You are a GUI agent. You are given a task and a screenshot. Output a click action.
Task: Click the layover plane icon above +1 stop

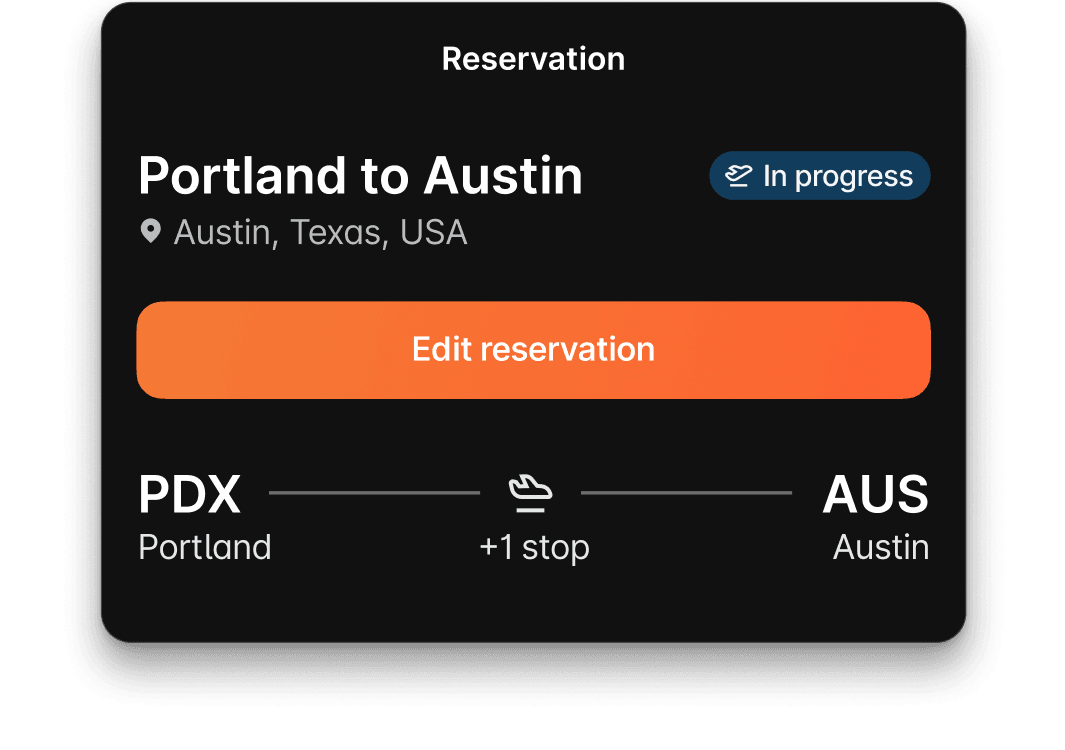coord(530,493)
